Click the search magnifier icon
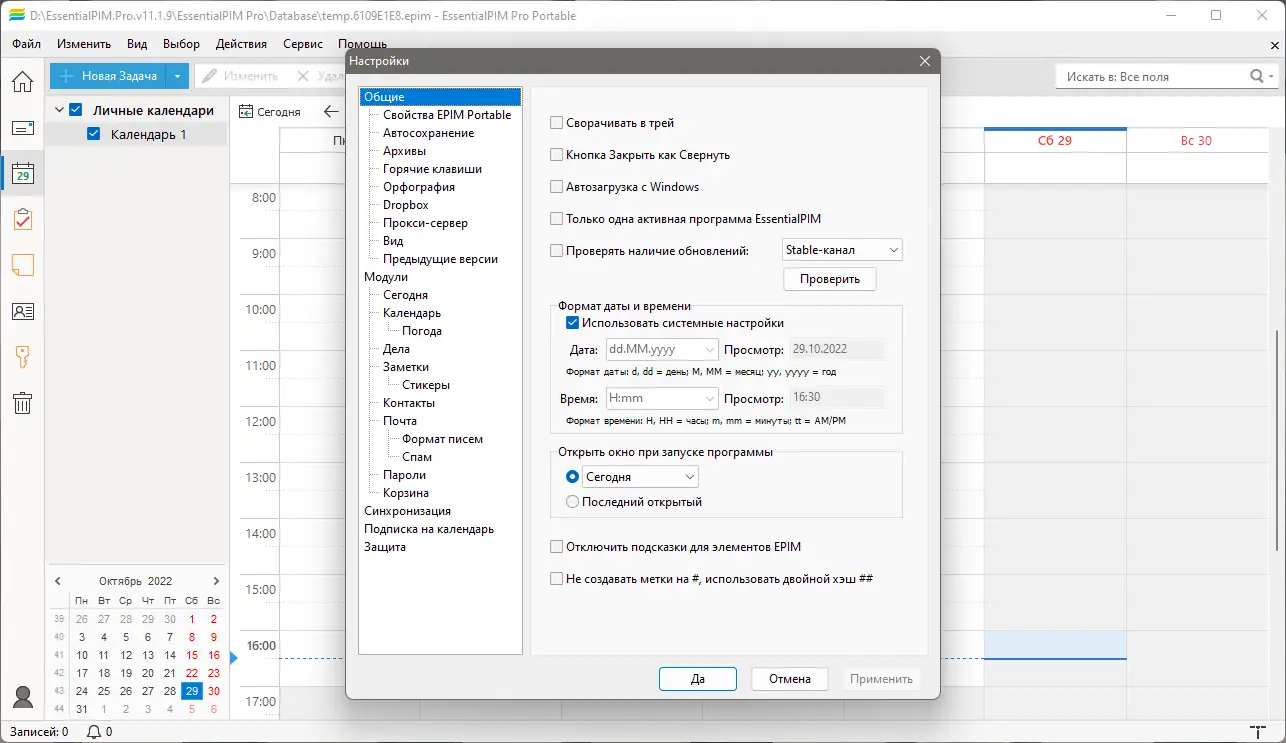Viewport: 1286px width, 743px height. click(x=1257, y=76)
